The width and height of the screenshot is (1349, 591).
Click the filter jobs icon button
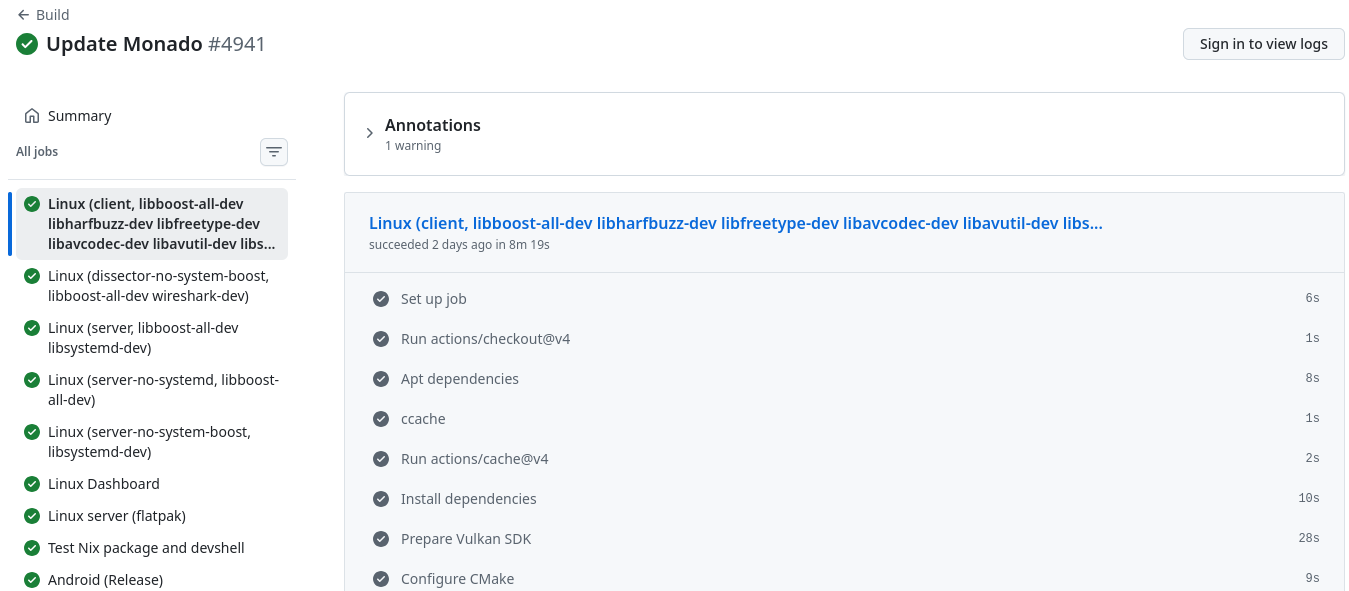point(274,152)
